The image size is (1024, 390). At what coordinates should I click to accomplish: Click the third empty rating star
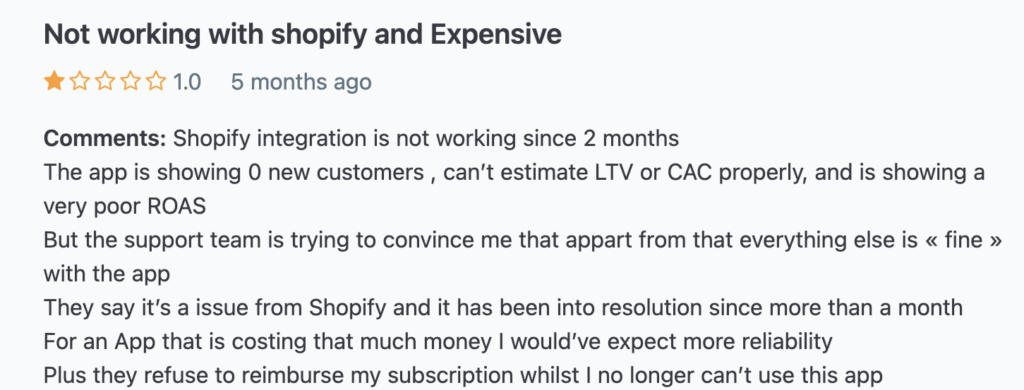[105, 82]
